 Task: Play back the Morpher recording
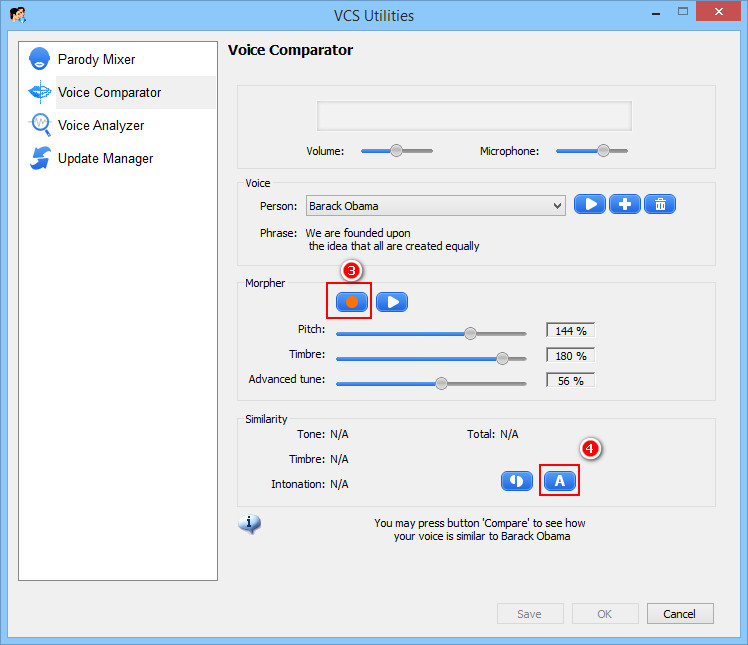[x=392, y=302]
